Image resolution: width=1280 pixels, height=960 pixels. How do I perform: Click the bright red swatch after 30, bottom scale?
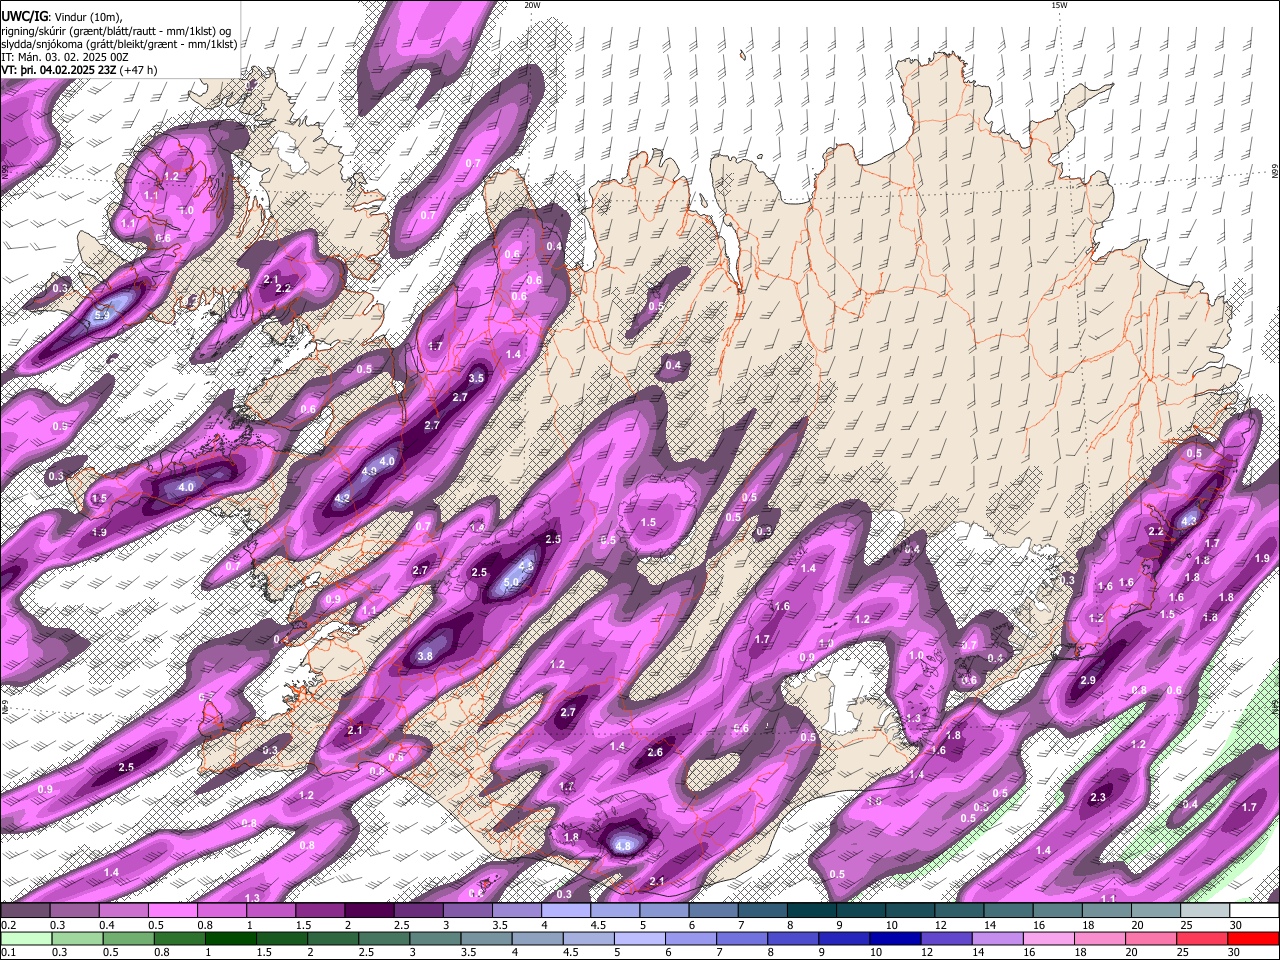1251,938
